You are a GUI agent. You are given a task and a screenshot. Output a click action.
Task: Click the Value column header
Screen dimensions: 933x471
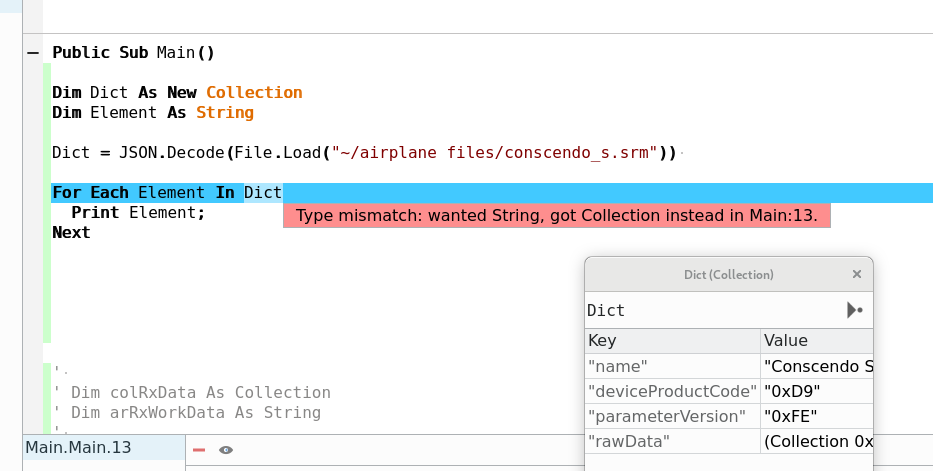[x=816, y=340]
